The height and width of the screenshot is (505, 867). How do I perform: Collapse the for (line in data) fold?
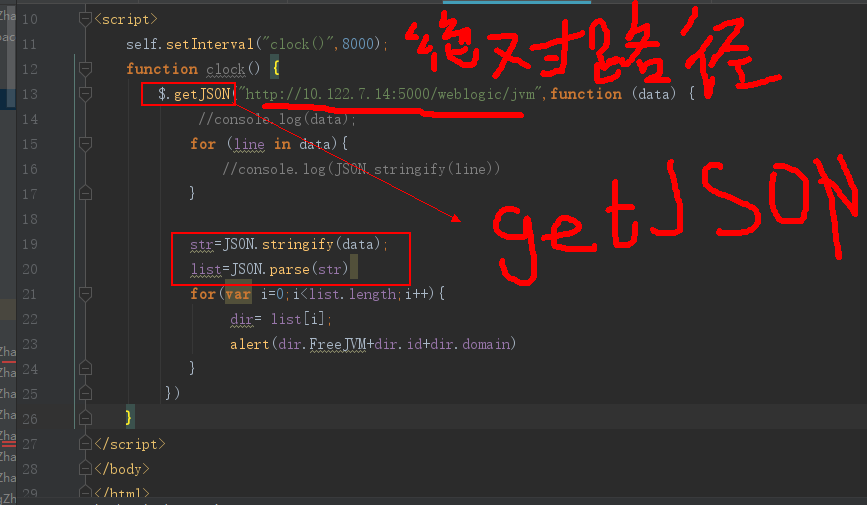coord(85,144)
